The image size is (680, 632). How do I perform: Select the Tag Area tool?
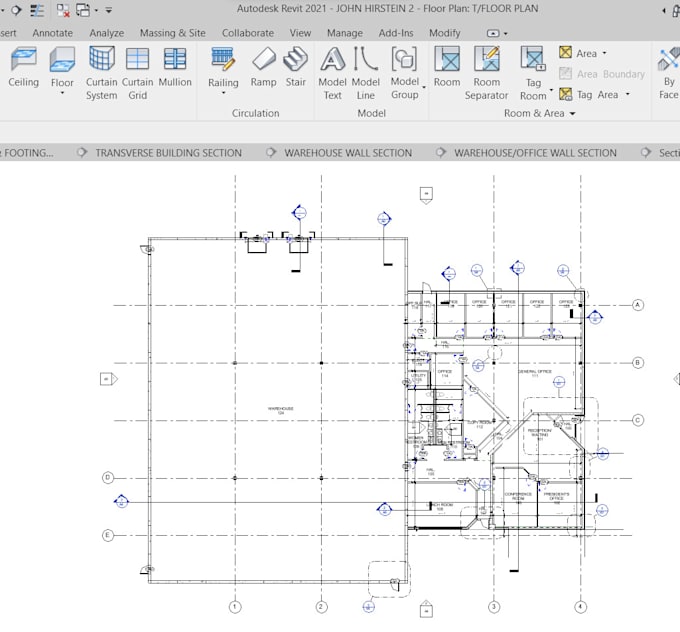pyautogui.click(x=588, y=94)
